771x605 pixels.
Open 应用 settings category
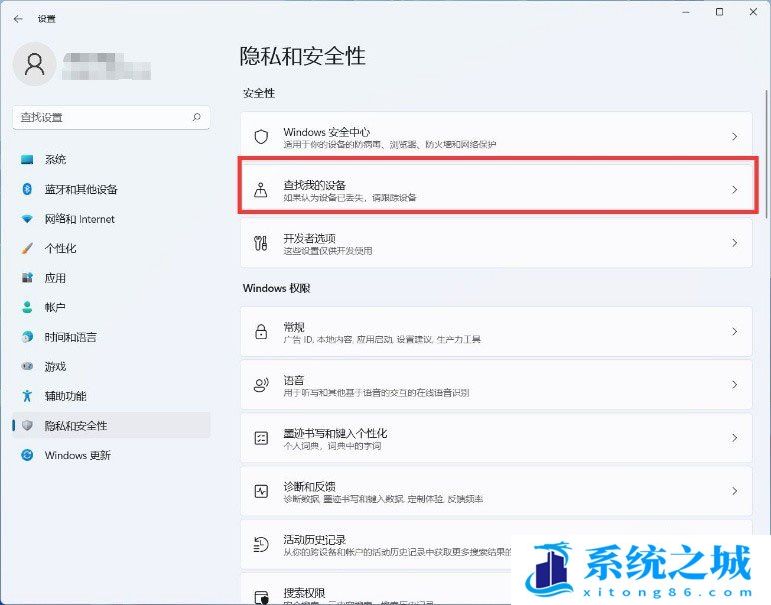point(112,278)
